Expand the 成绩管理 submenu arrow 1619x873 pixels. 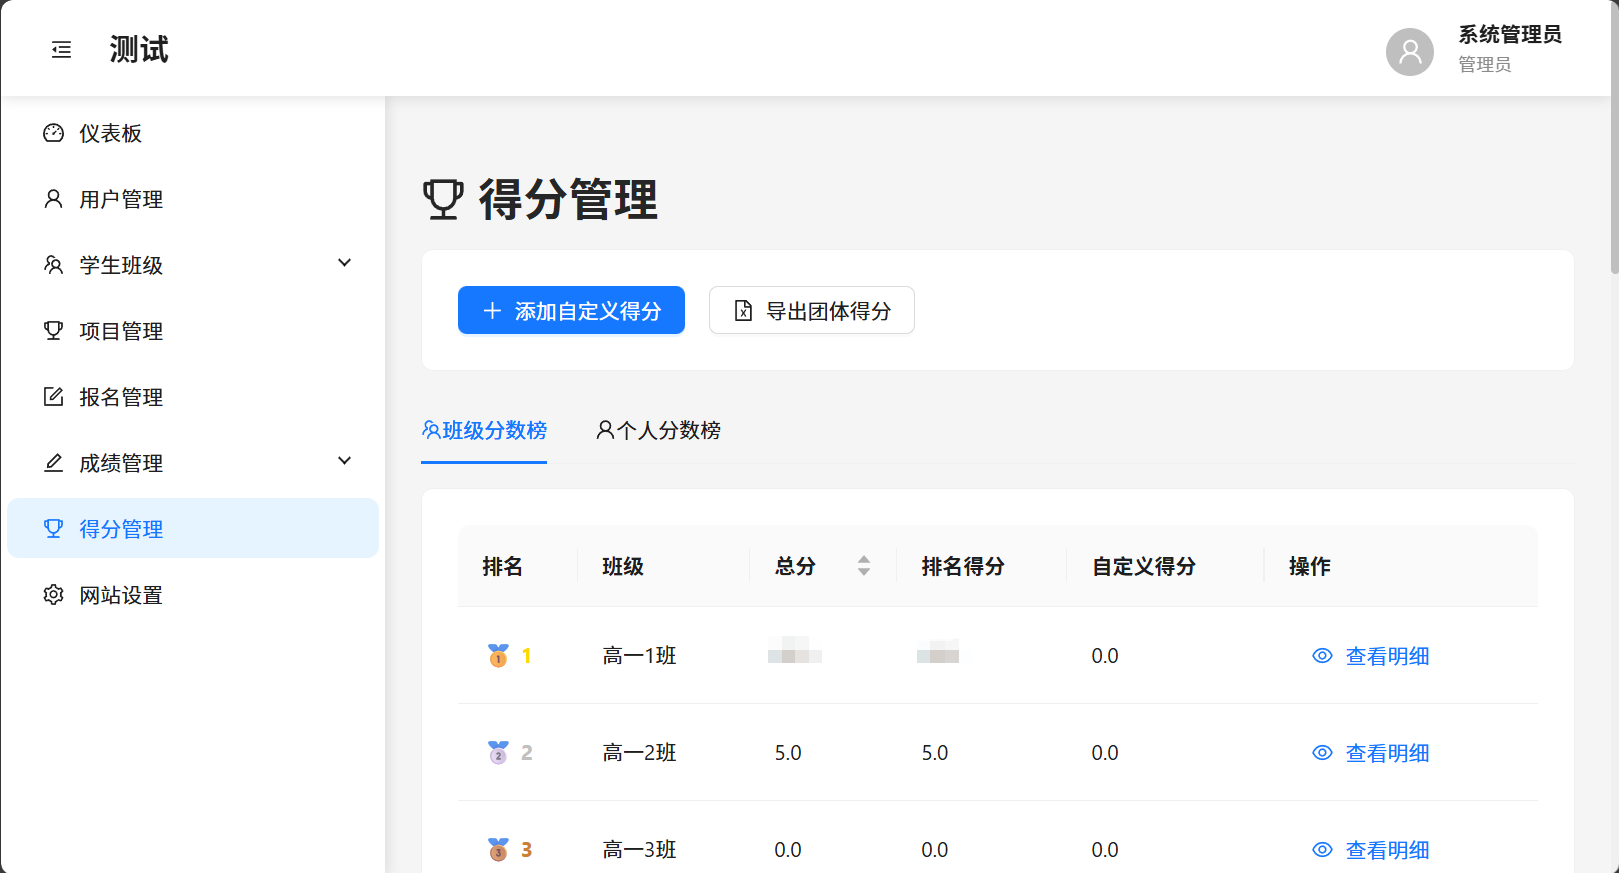point(345,461)
